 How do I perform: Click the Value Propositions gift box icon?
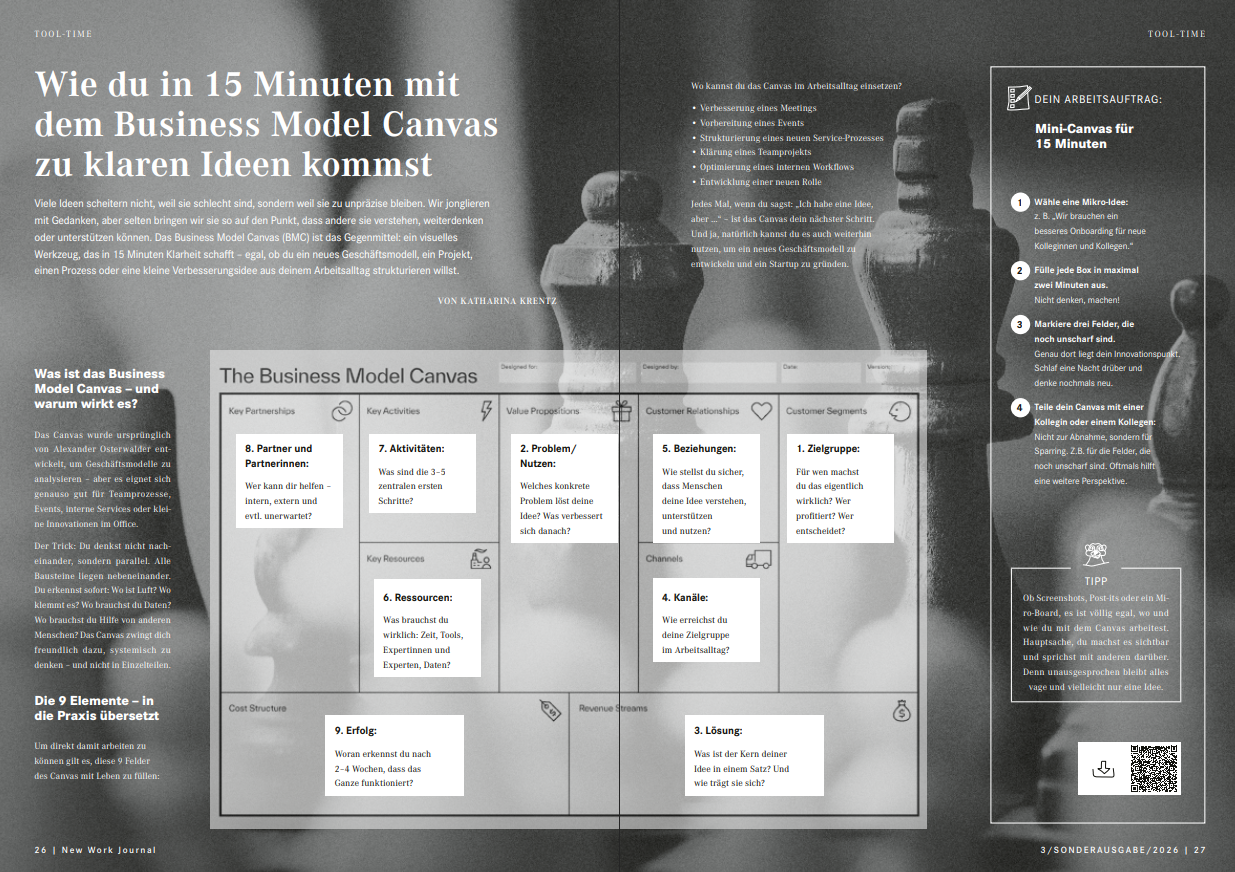(622, 411)
